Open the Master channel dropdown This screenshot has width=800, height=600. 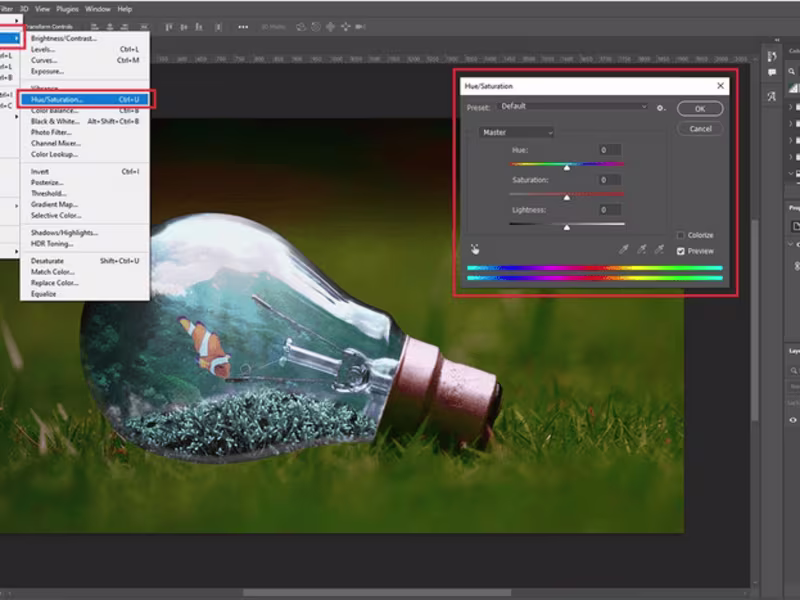pos(516,132)
